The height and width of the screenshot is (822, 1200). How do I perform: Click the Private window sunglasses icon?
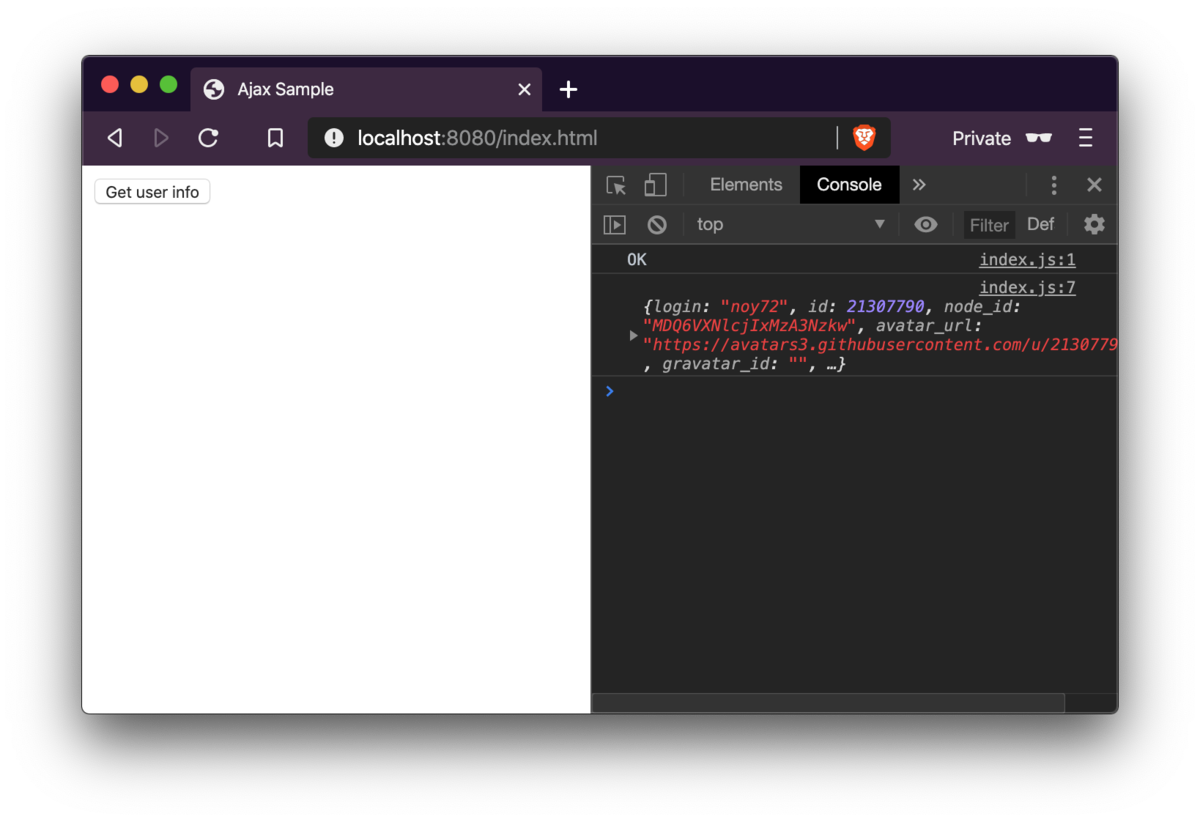1039,138
